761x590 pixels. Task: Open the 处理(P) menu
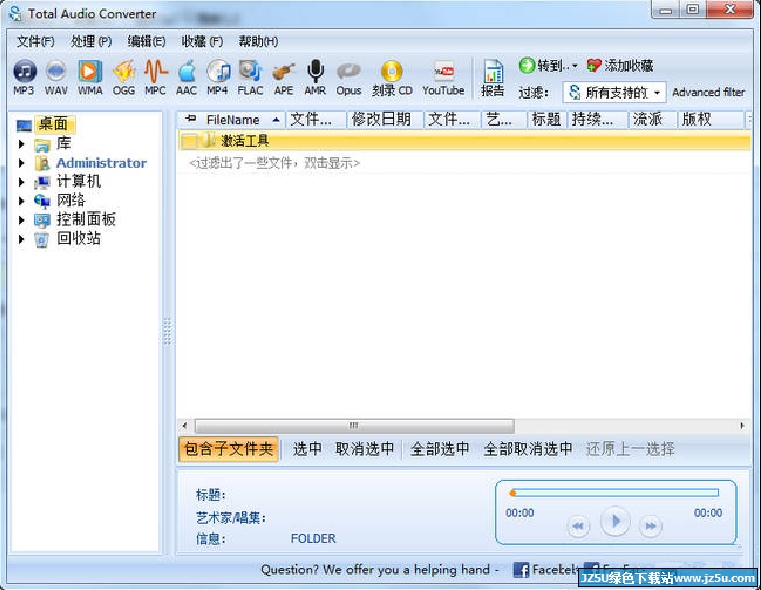91,41
